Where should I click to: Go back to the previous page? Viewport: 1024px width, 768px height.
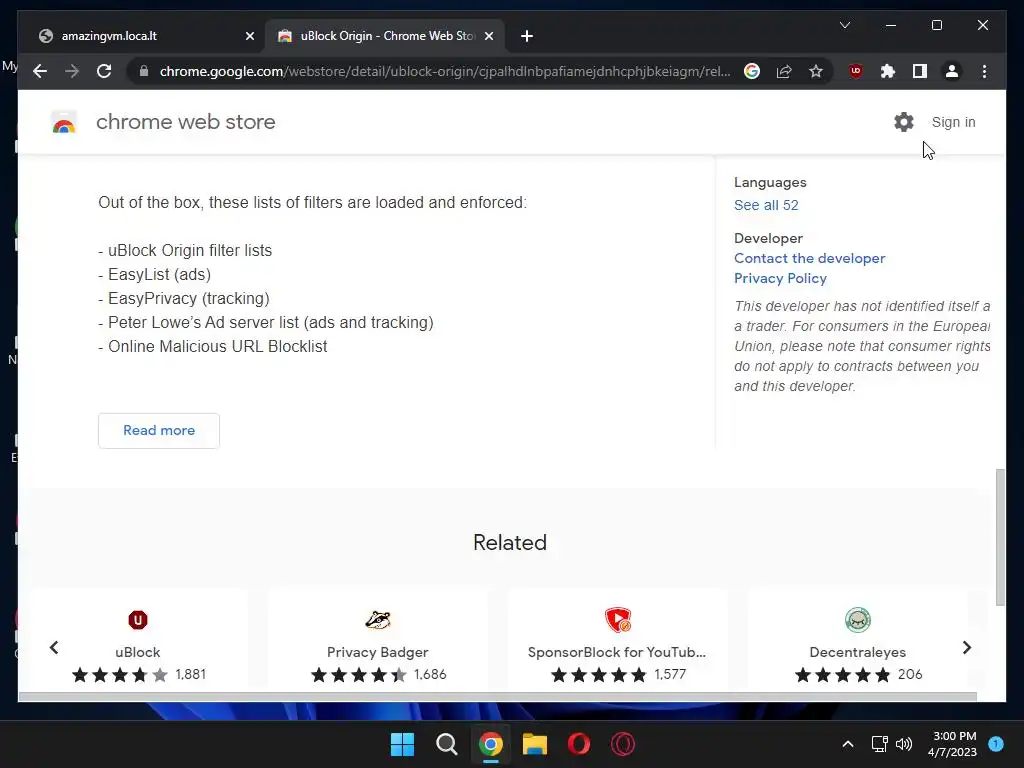click(40, 71)
